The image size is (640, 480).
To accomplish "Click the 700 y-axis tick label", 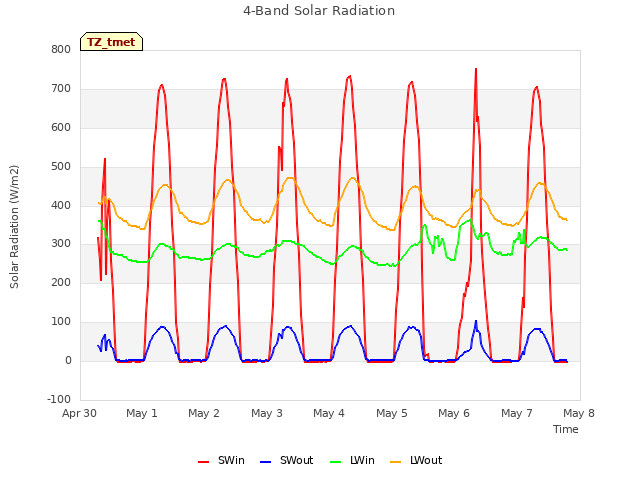I will point(61,89).
